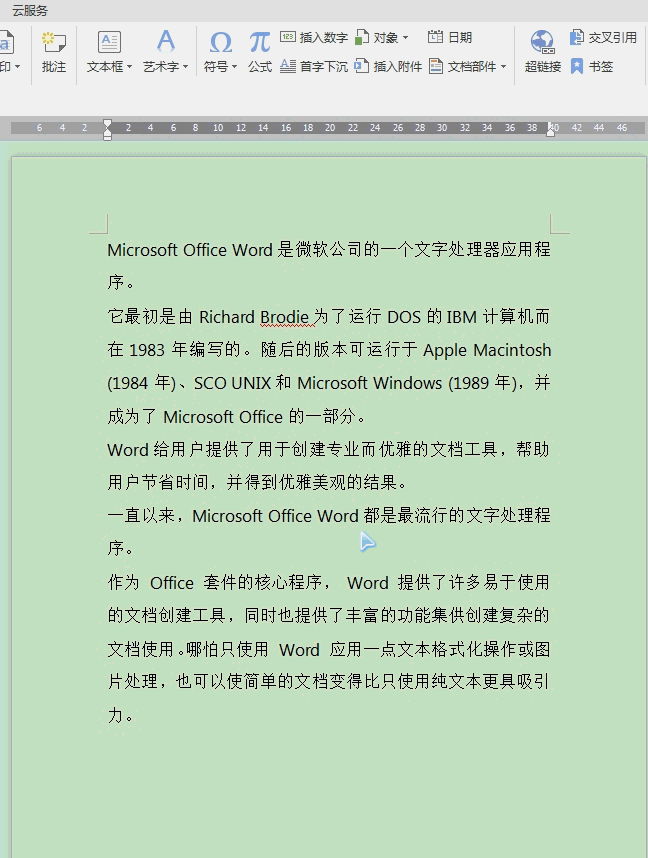
Task: Expand the 文本框 dropdown arrow
Action: (130, 67)
